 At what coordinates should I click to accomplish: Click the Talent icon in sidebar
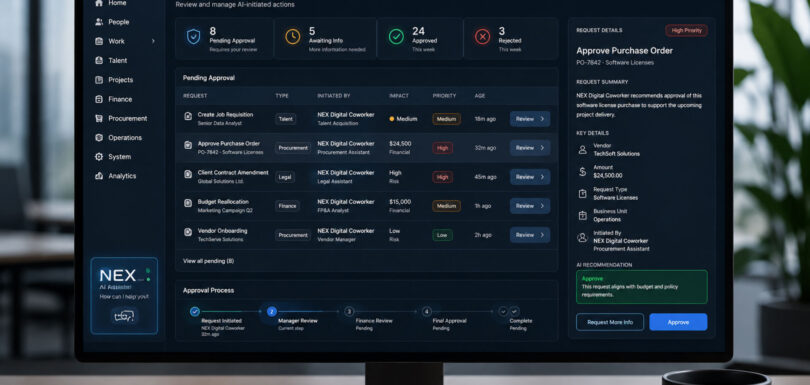[99, 60]
